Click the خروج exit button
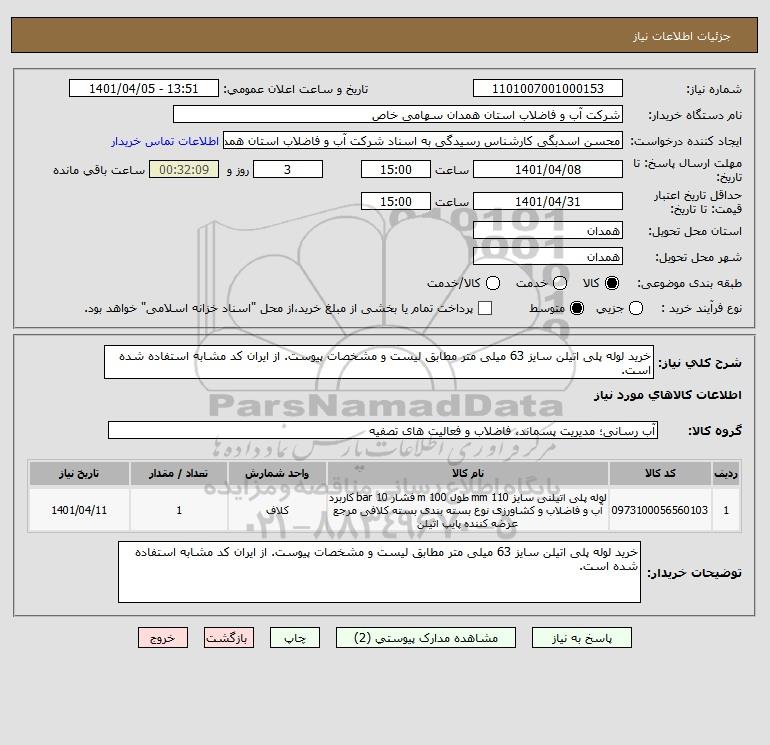 point(163,638)
